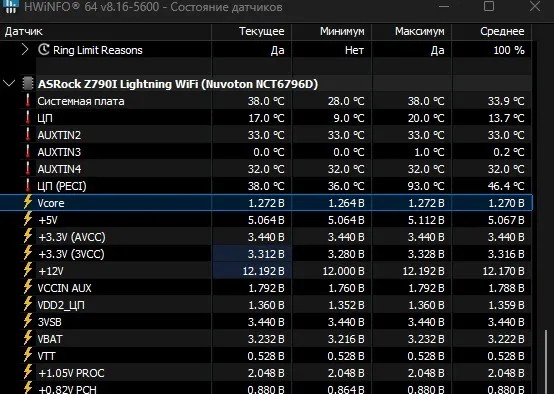Viewport: 554px width, 394px height.
Task: Click thermometer icon of AUXTIN2 row
Action: [28, 135]
